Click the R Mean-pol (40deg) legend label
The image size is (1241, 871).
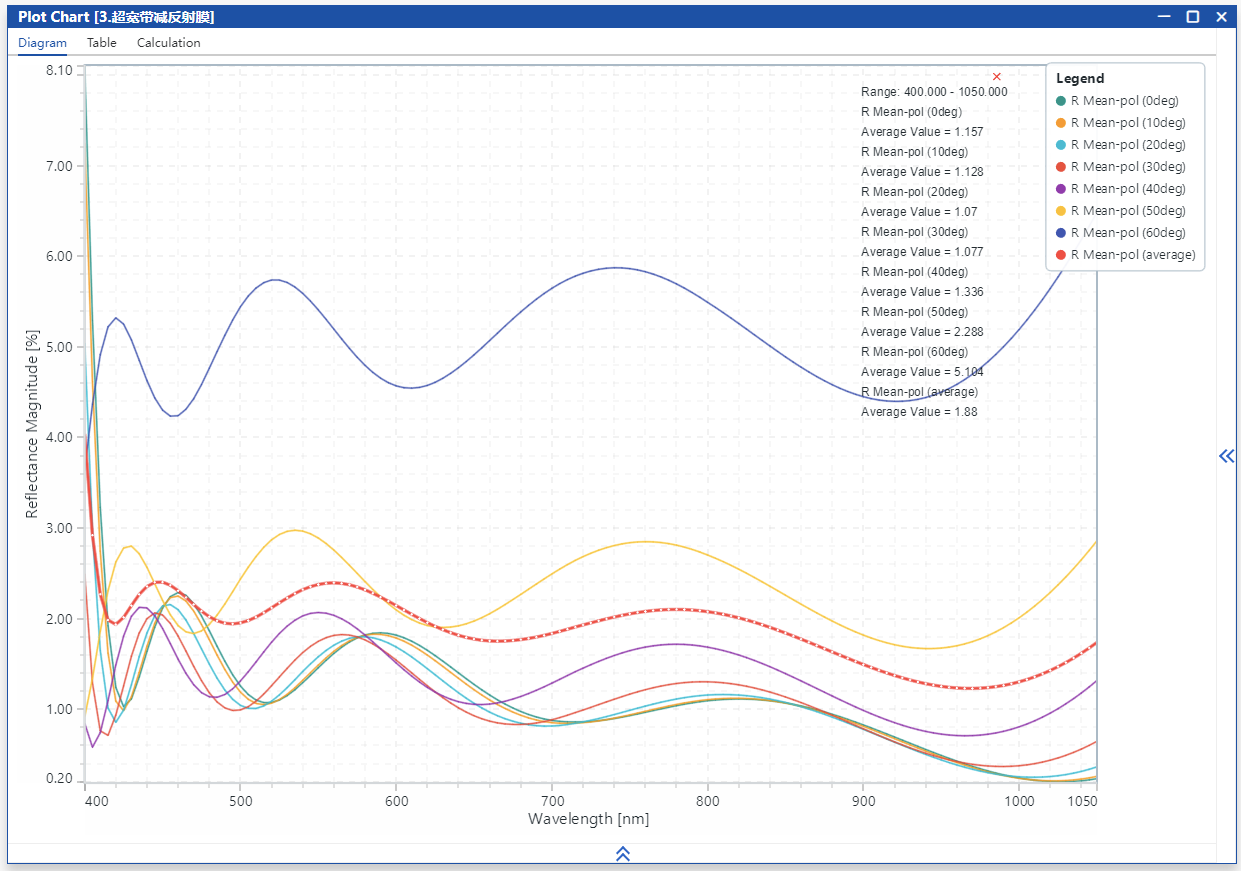1127,189
